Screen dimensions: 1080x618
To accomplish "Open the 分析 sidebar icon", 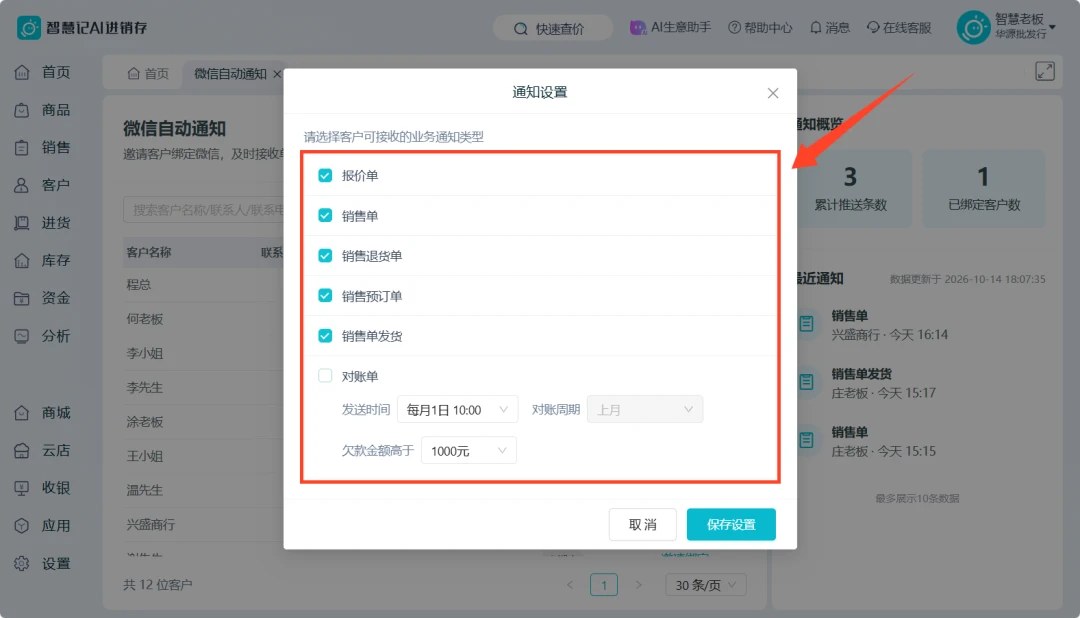I will pyautogui.click(x=22, y=336).
